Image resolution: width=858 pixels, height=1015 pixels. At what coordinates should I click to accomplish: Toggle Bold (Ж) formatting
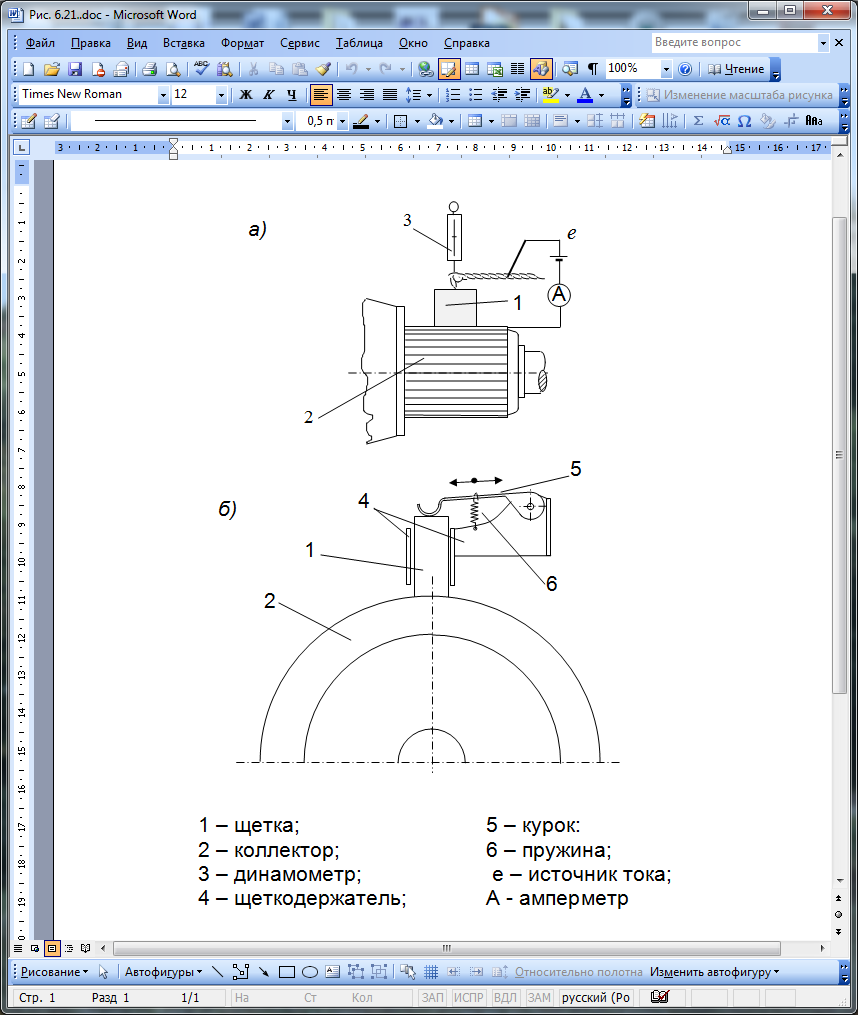click(x=246, y=95)
